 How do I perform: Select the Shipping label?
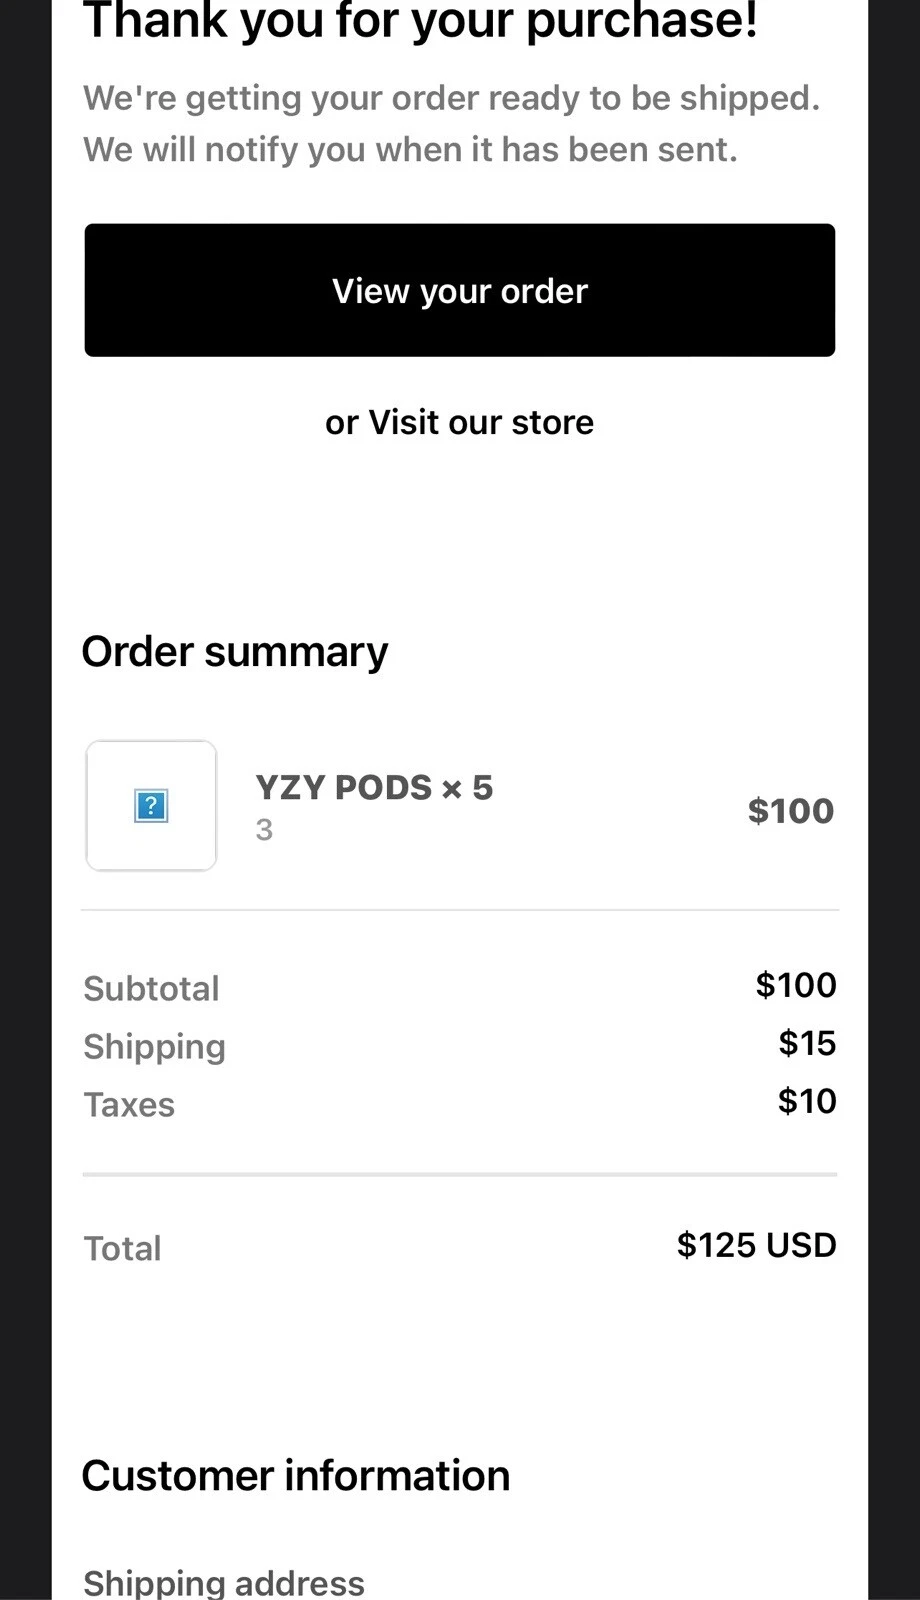[x=154, y=1046]
